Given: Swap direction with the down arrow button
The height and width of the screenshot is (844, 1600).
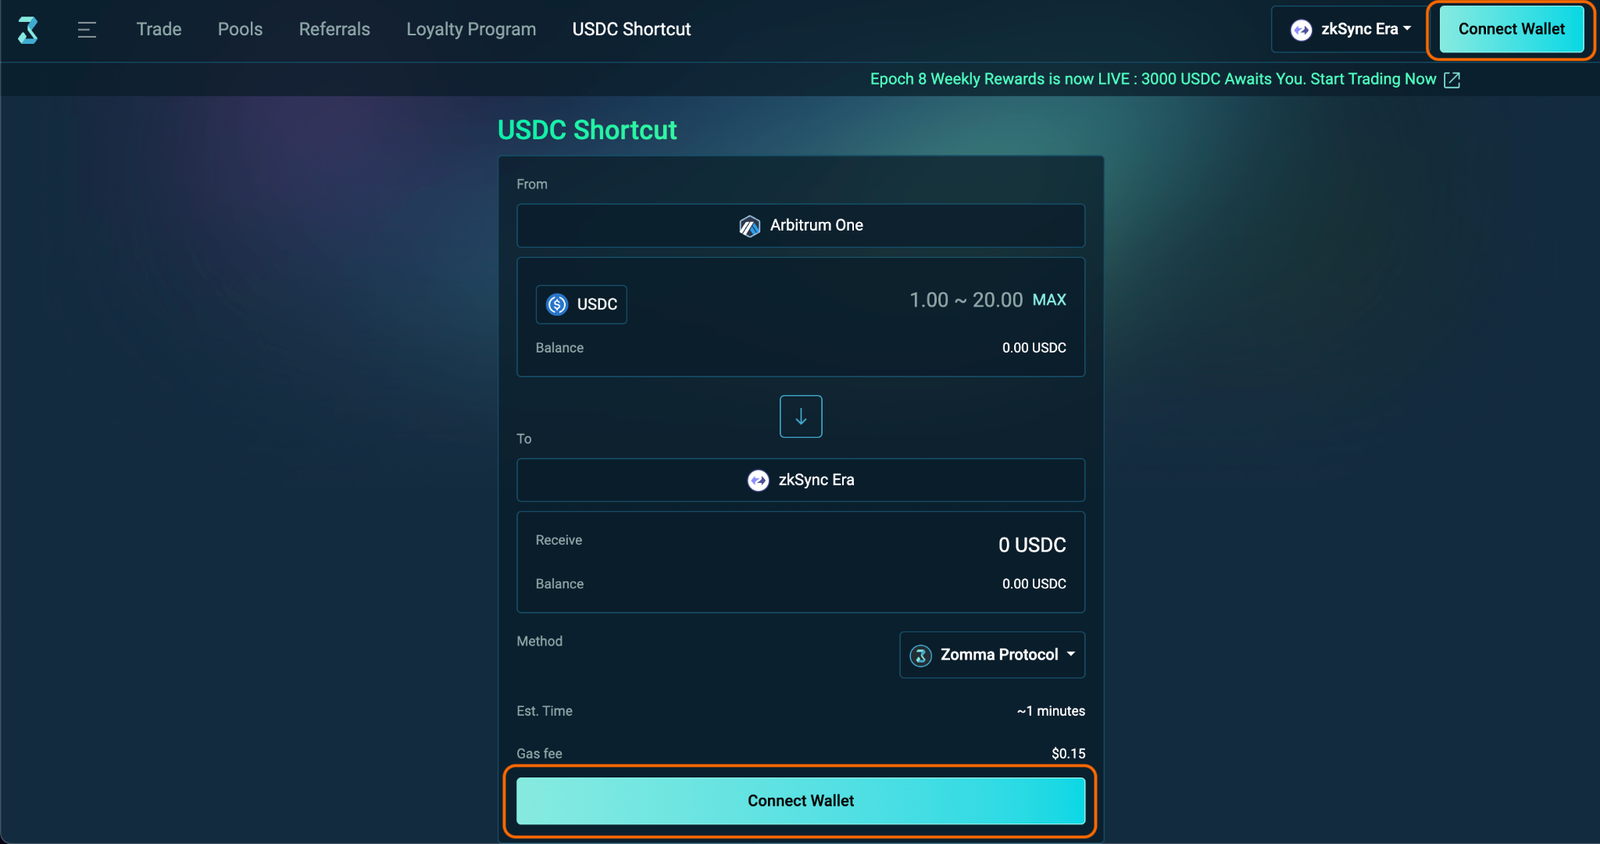Looking at the screenshot, I should pyautogui.click(x=801, y=416).
